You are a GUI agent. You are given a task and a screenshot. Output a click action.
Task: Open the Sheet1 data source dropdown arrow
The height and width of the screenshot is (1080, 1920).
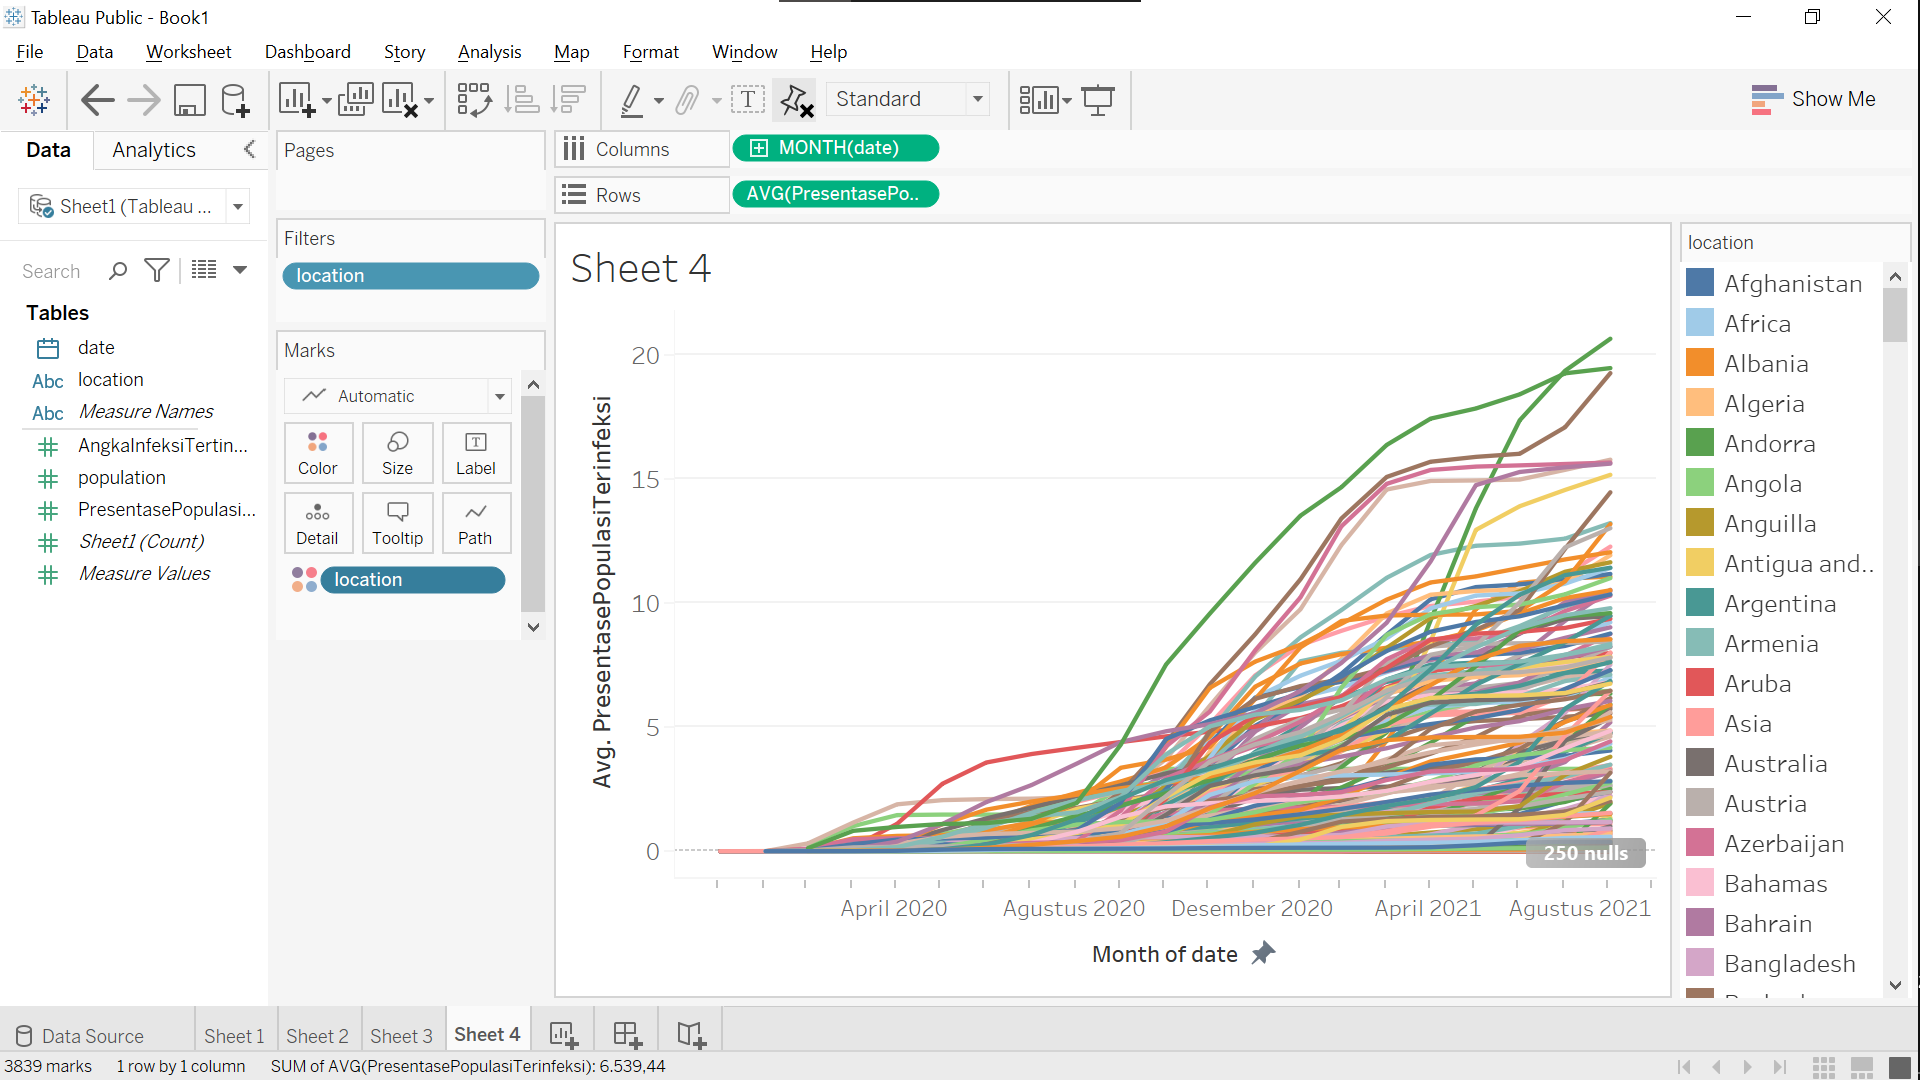point(237,206)
